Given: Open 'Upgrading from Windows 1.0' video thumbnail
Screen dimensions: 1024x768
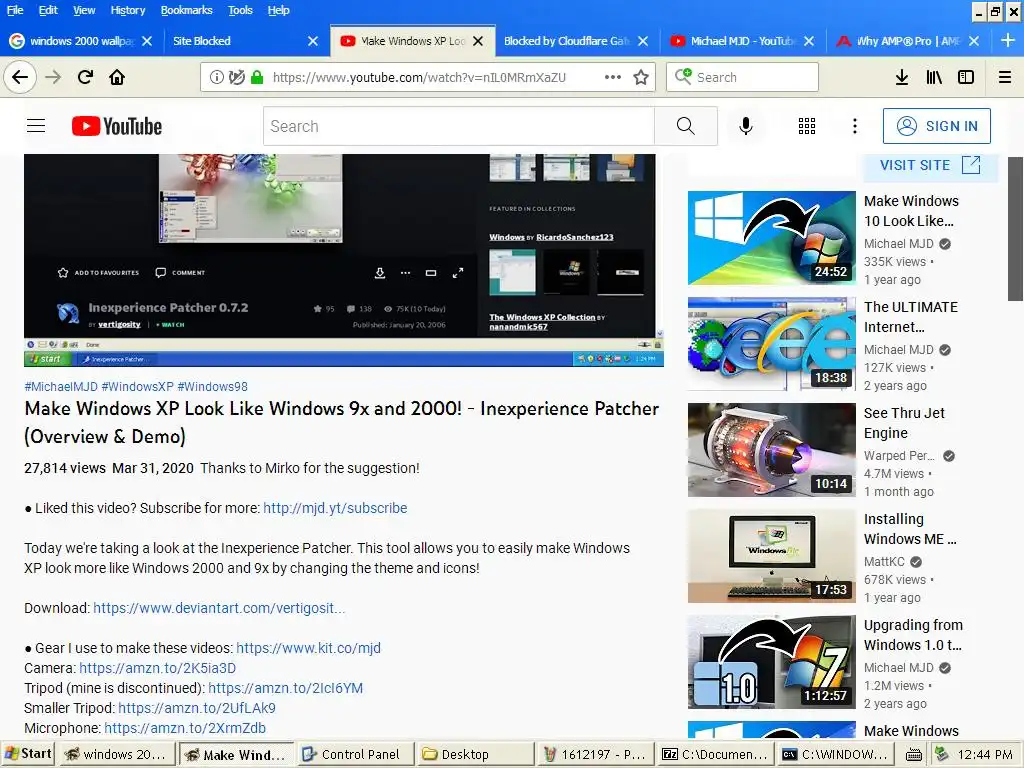Looking at the screenshot, I should click(771, 662).
